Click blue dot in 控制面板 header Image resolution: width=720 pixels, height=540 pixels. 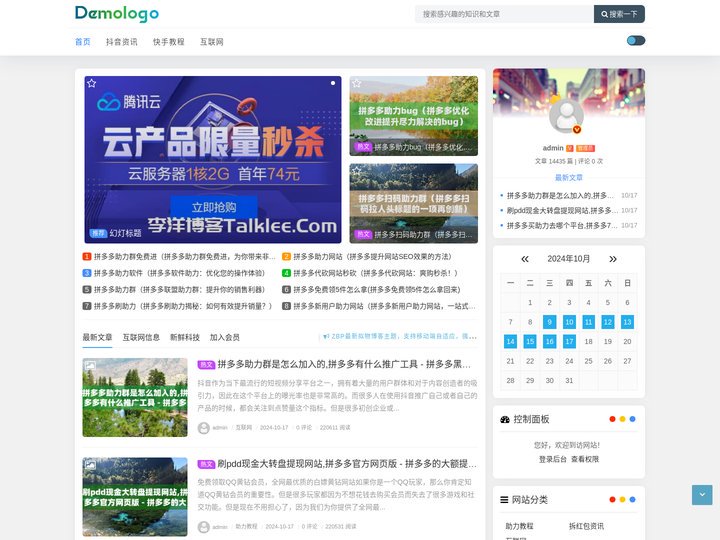(632, 419)
